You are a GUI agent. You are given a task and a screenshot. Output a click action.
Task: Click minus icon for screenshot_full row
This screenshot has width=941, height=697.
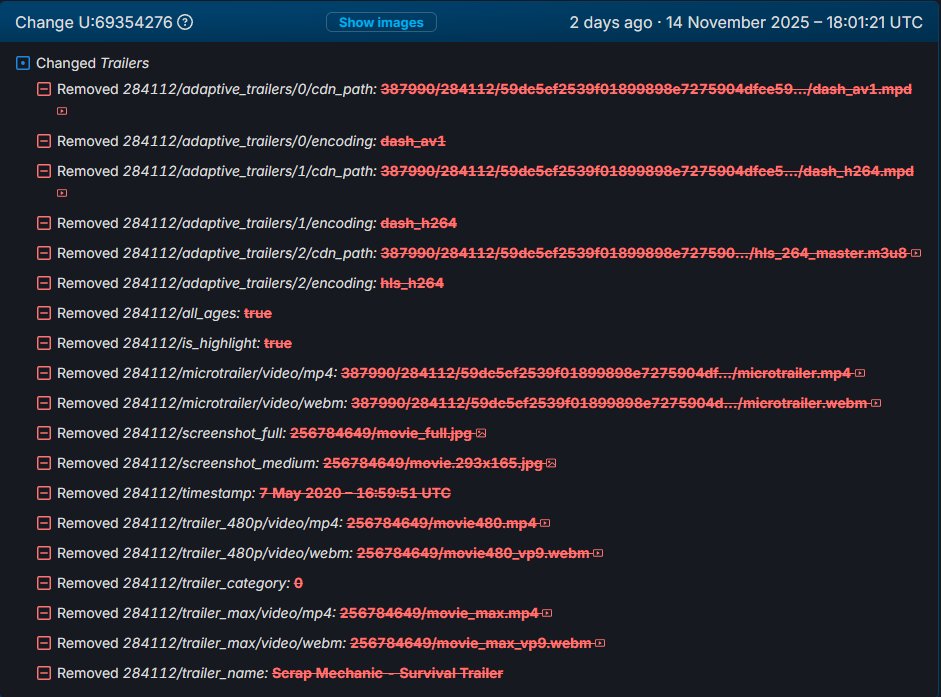tap(44, 433)
